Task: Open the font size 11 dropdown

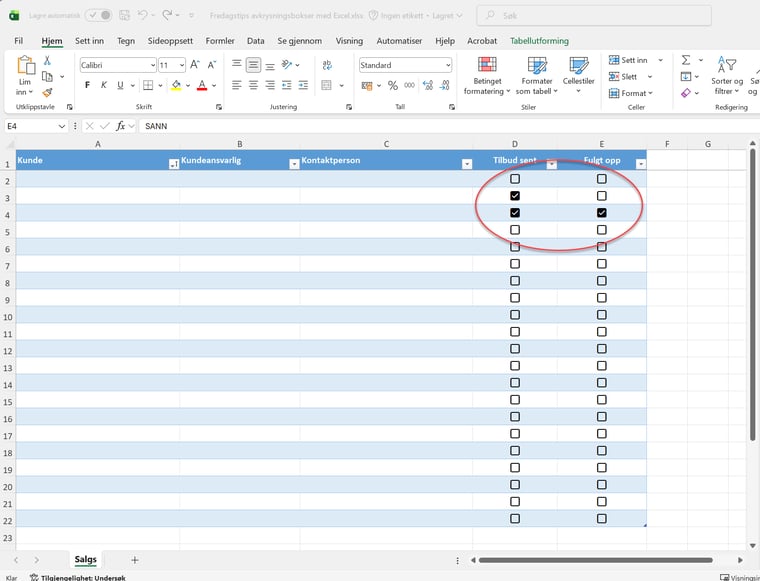Action: 182,65
